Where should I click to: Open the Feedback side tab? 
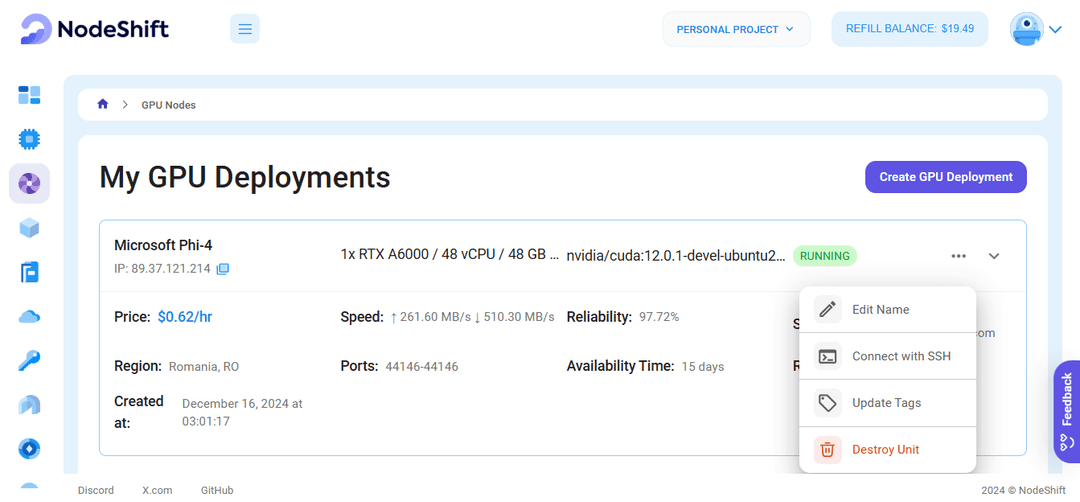tap(1066, 411)
